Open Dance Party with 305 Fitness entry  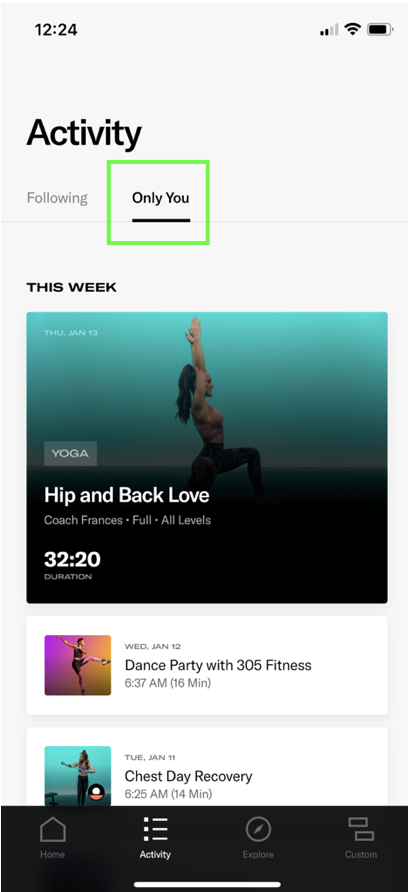207,665
